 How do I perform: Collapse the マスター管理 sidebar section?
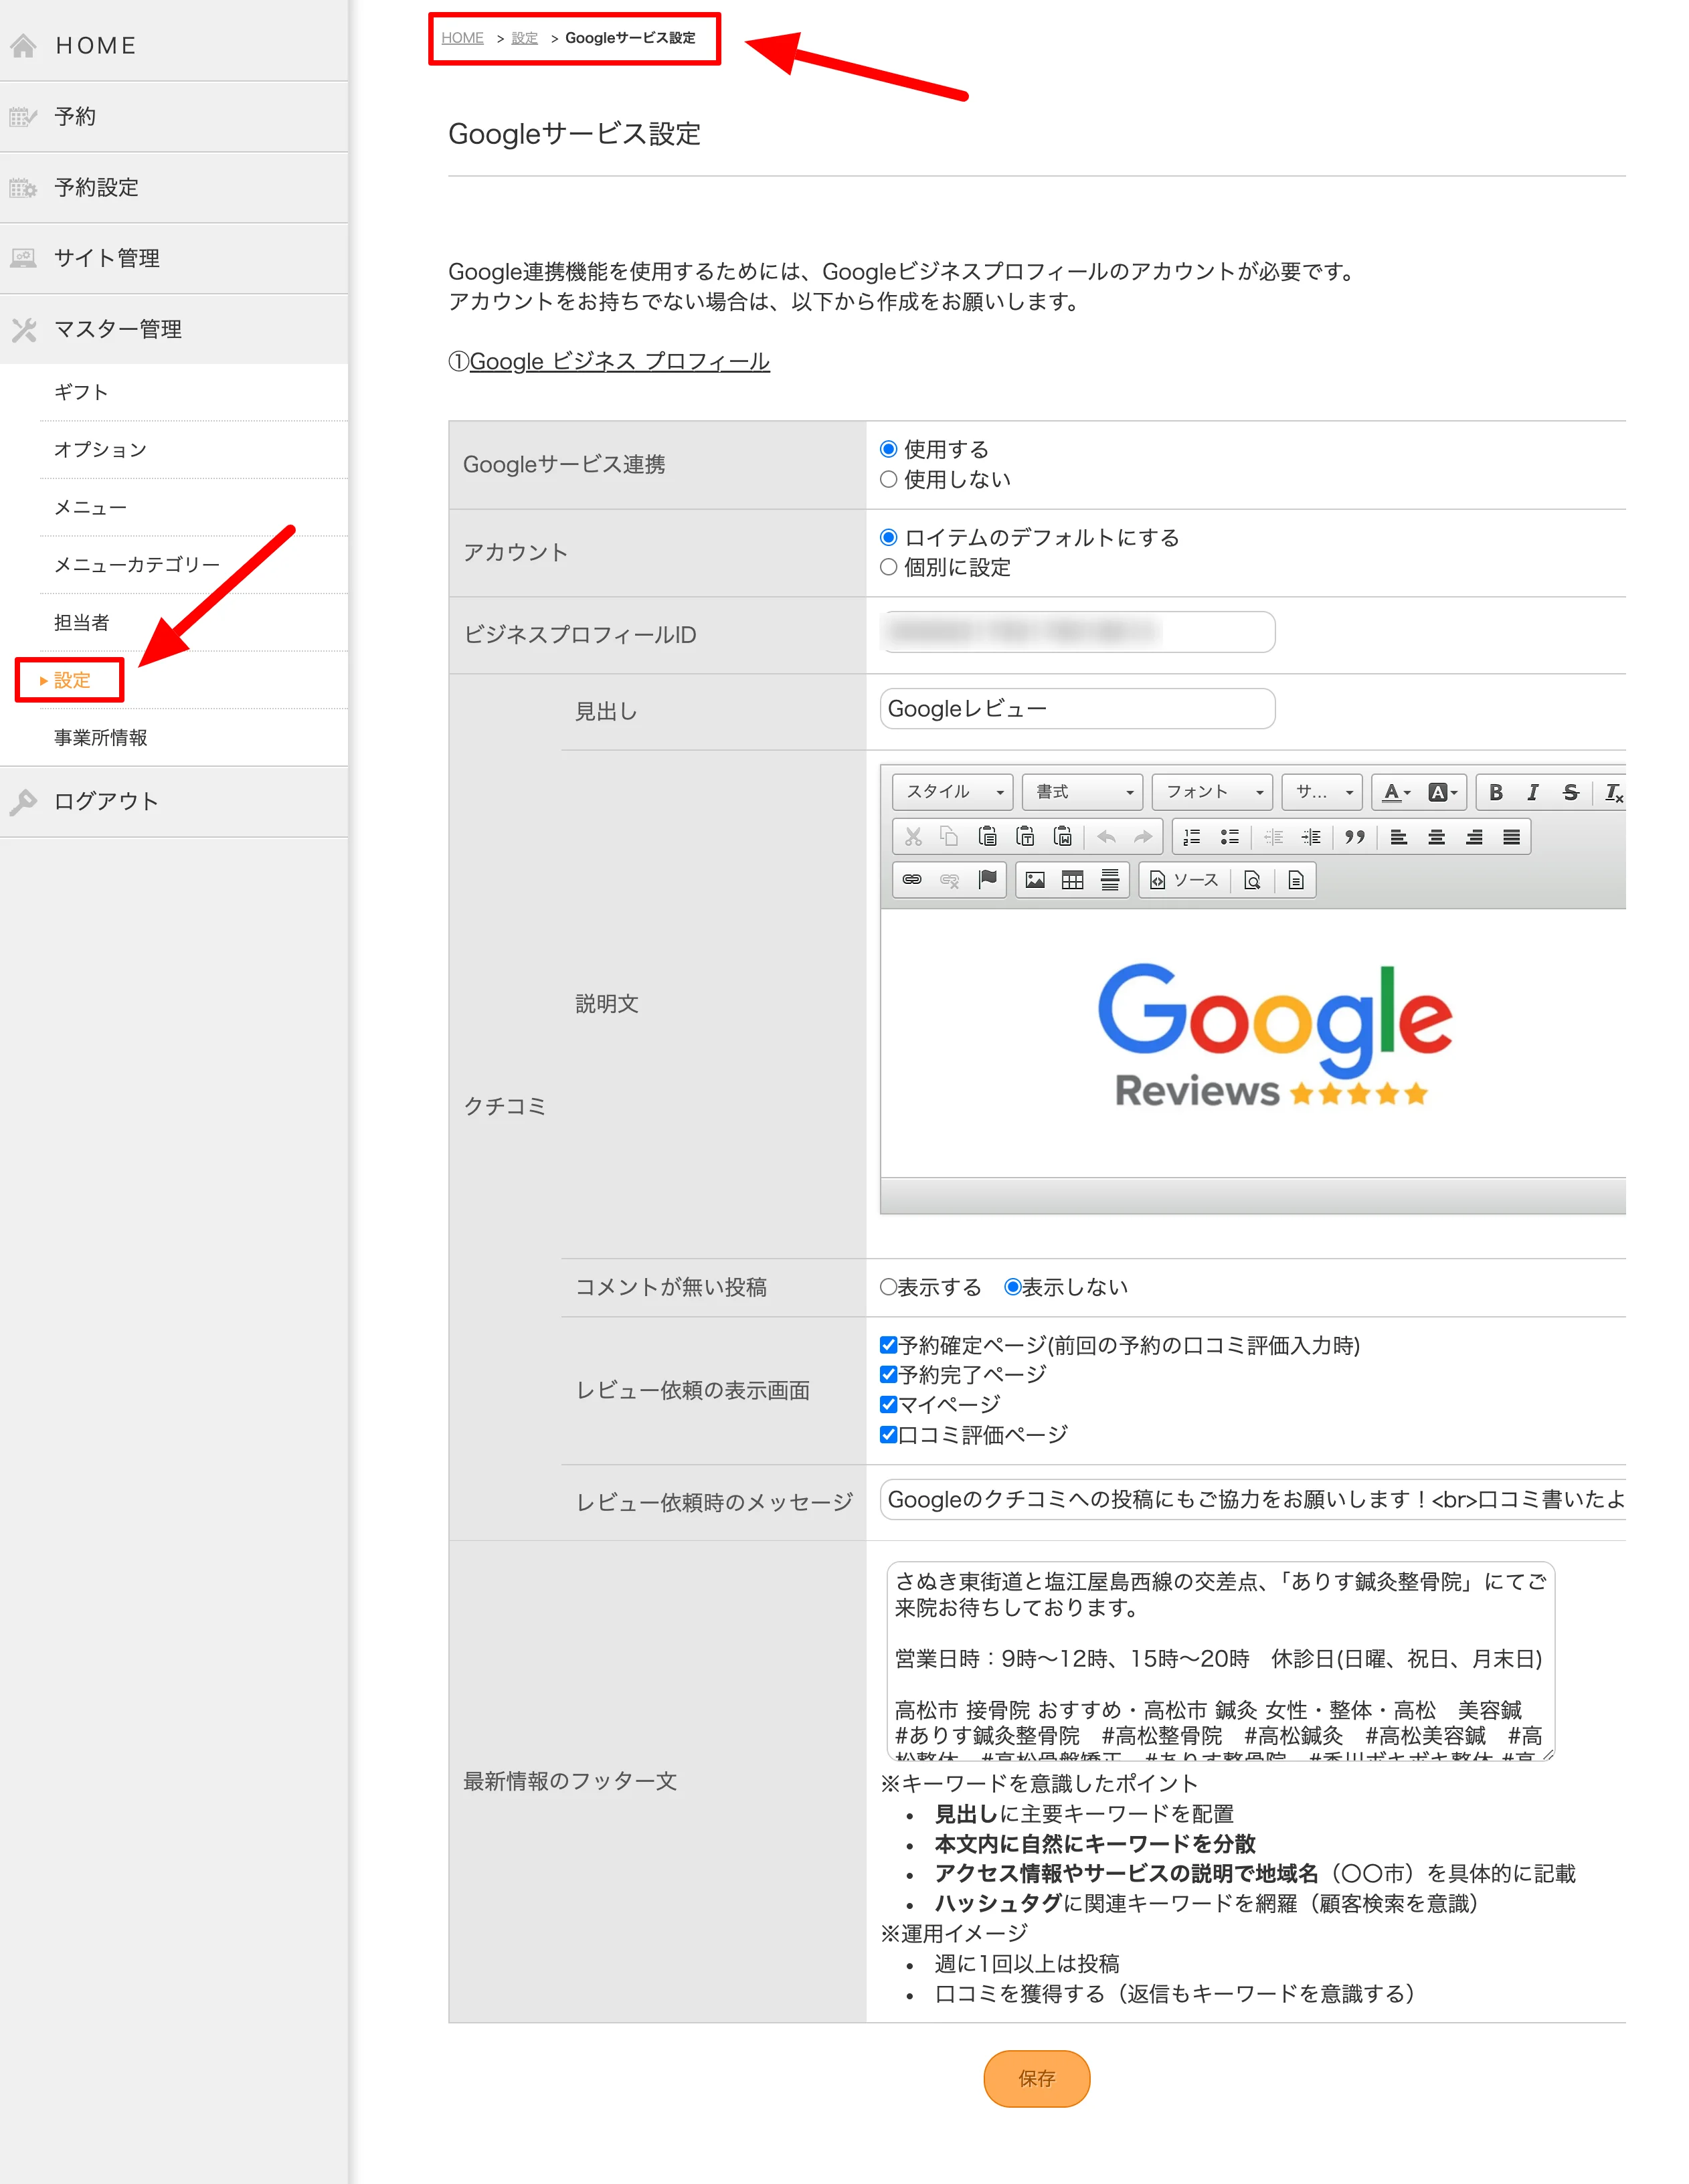point(174,329)
